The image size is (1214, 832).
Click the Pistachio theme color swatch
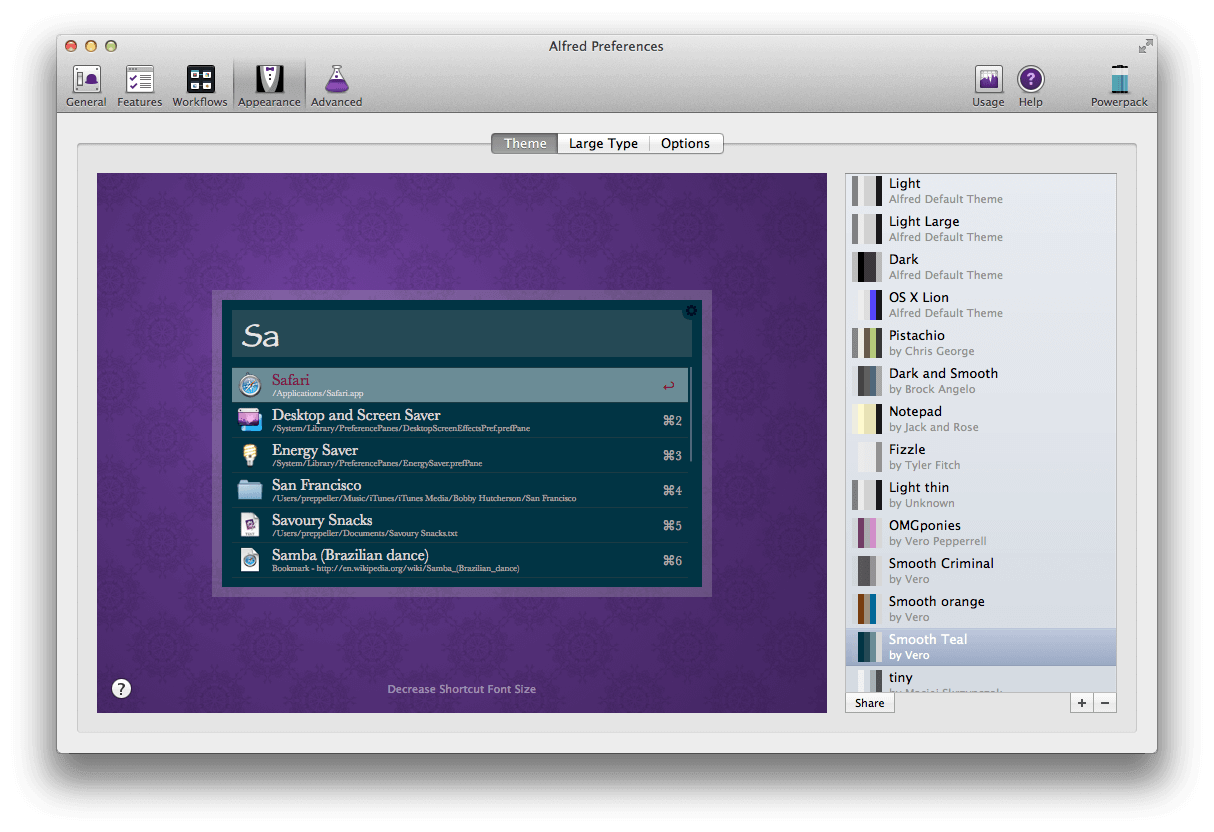pyautogui.click(x=866, y=342)
